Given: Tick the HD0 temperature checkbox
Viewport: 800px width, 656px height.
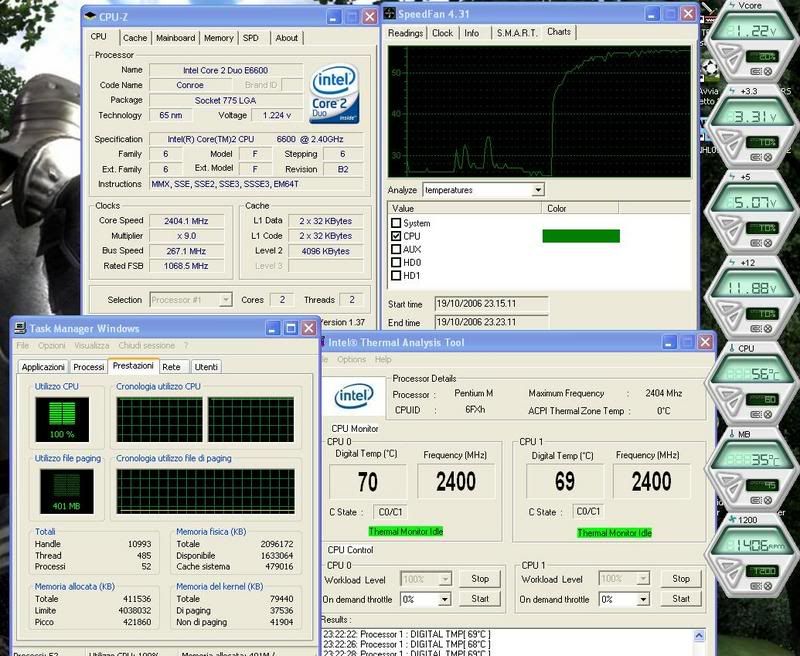Looking at the screenshot, I should point(397,262).
